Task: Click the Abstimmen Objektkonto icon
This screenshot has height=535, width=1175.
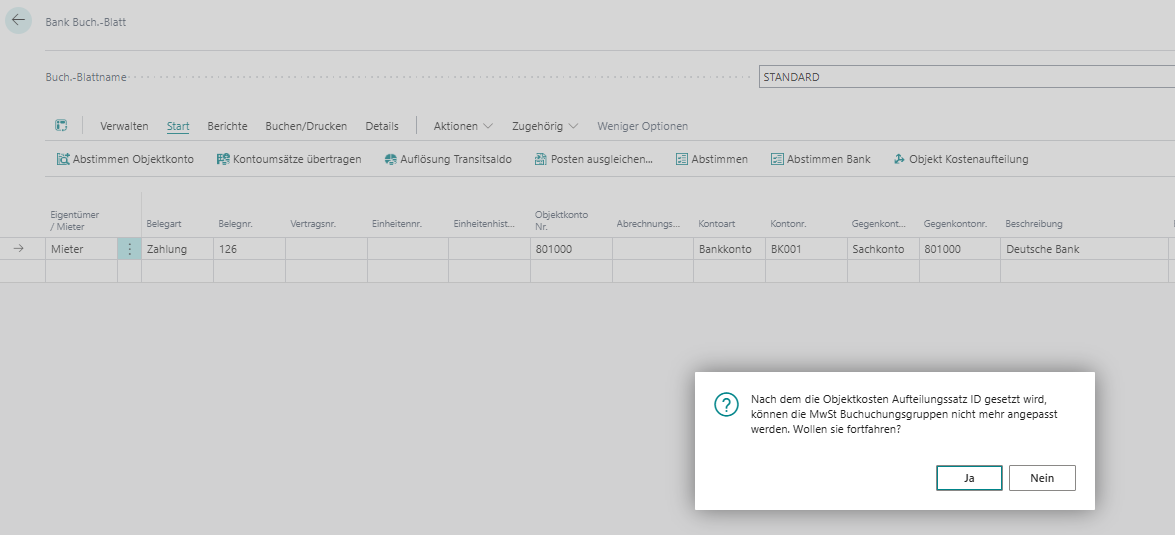Action: click(63, 159)
